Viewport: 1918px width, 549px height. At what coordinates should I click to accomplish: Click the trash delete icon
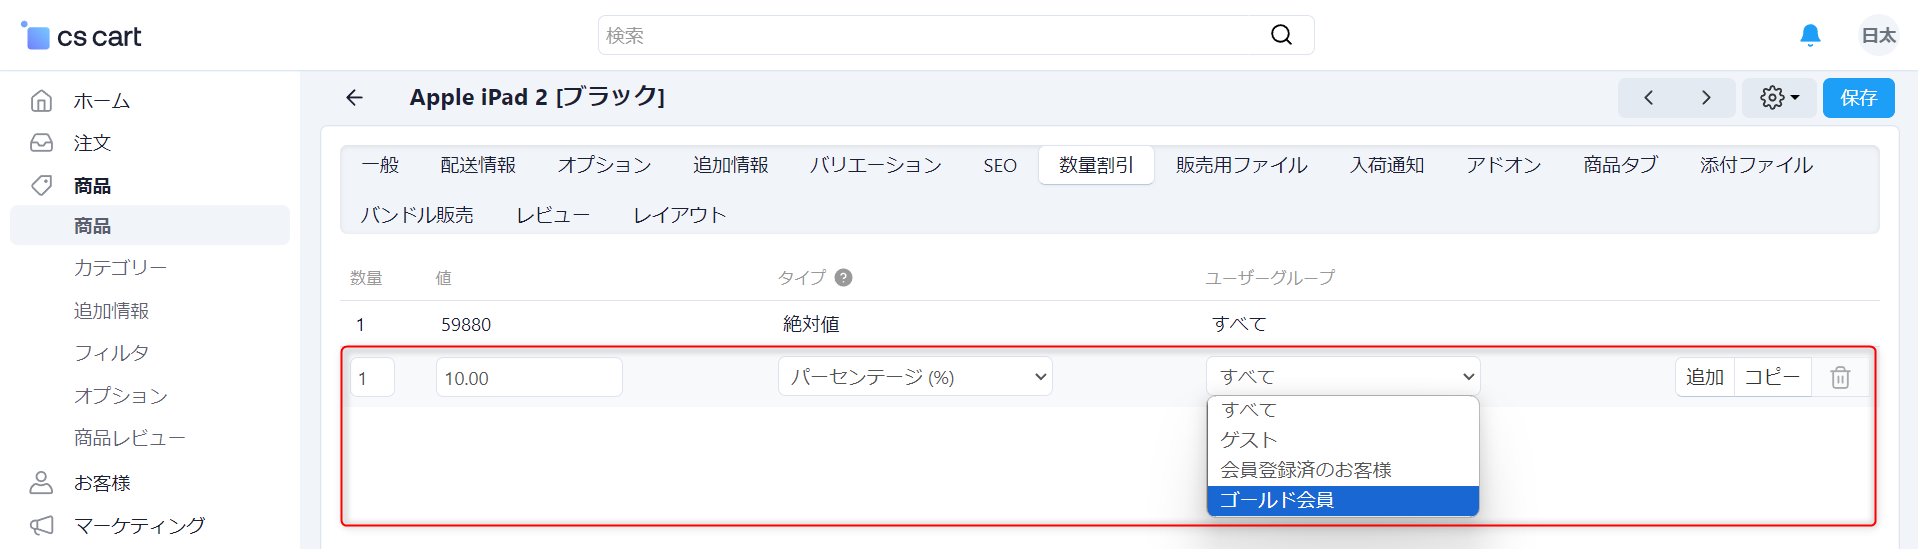pyautogui.click(x=1840, y=378)
